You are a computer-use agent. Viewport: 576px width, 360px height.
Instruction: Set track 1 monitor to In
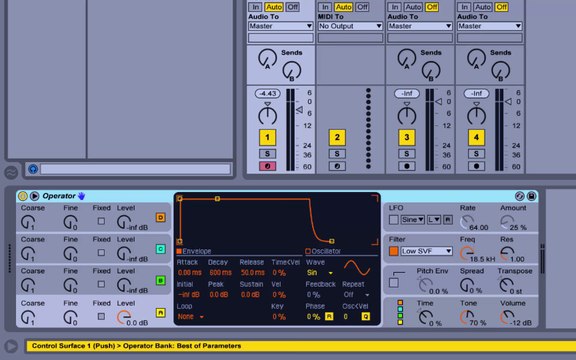tap(255, 7)
